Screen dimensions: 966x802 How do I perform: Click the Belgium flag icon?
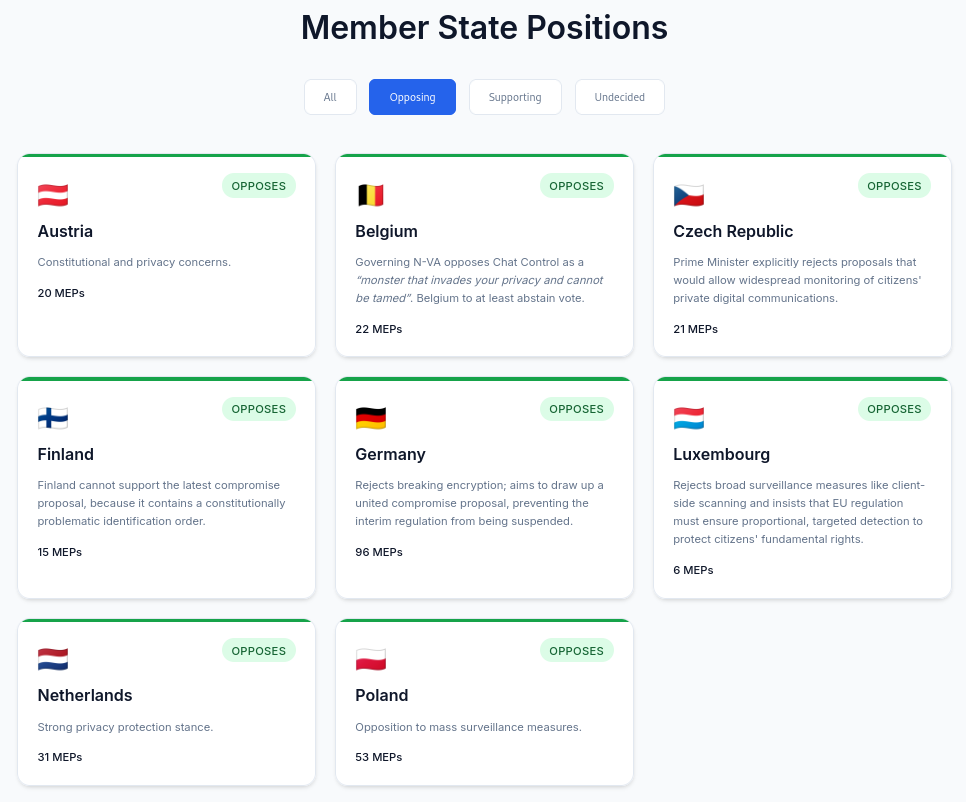tap(370, 195)
